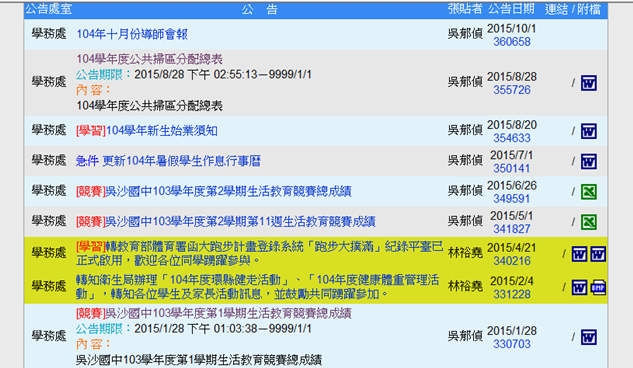
Task: Open Excel attachment dated 2015/6/26
Action: [x=589, y=192]
